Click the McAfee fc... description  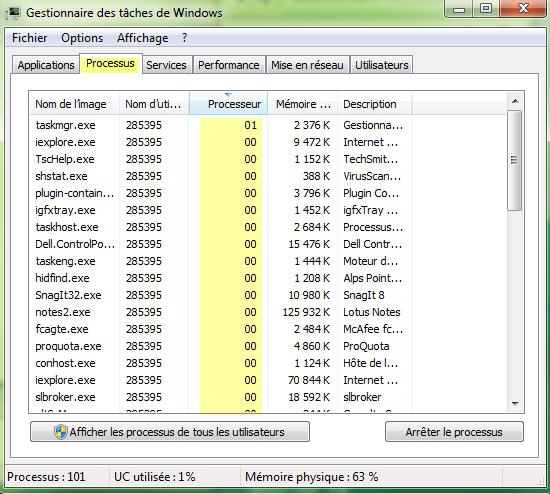click(x=373, y=329)
